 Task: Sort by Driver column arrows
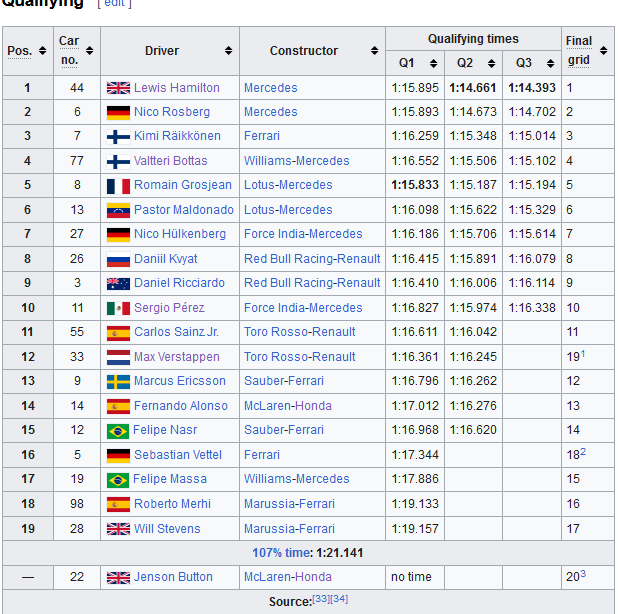coord(228,51)
